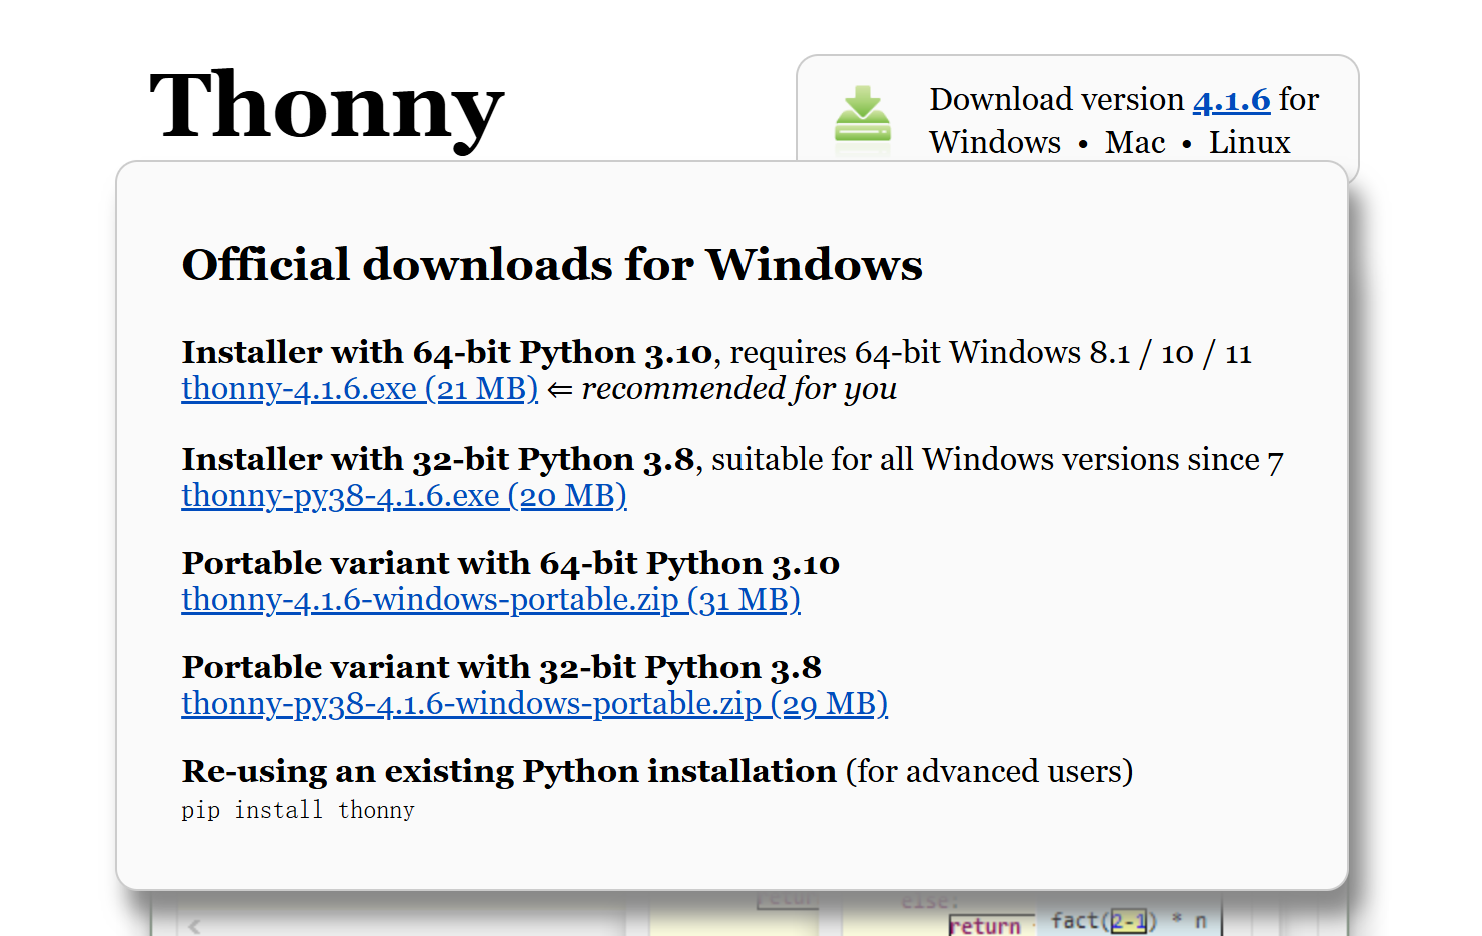
Task: Click the highlighted 2-1 expression in the code
Action: [x=1129, y=919]
